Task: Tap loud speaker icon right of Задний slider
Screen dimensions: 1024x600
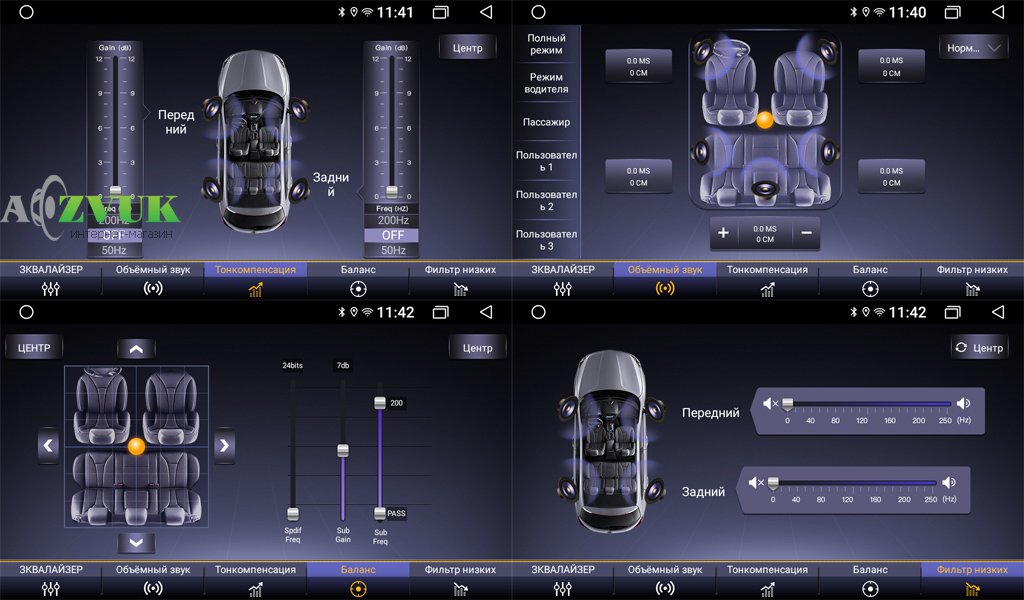Action: point(949,482)
